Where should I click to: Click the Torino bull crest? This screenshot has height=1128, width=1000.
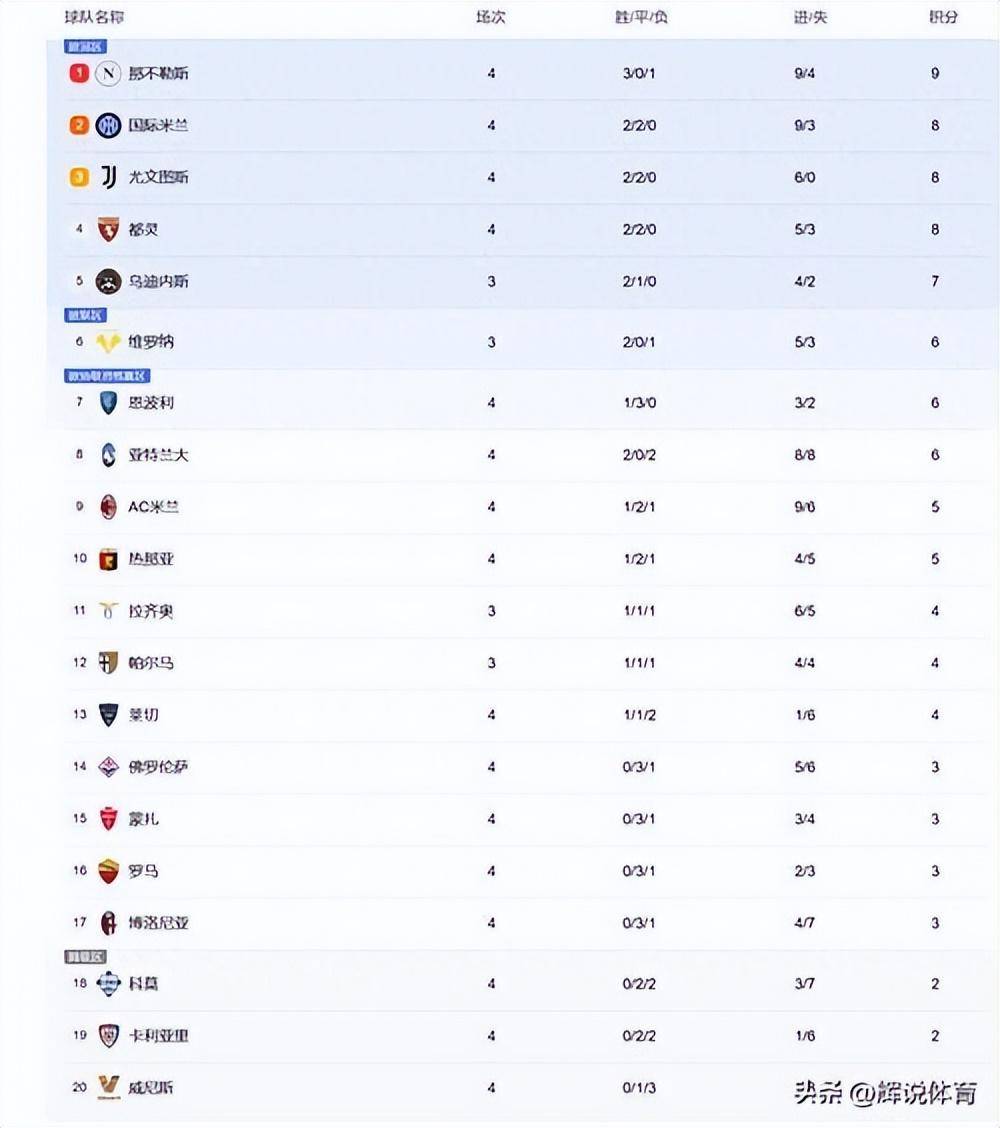(108, 229)
